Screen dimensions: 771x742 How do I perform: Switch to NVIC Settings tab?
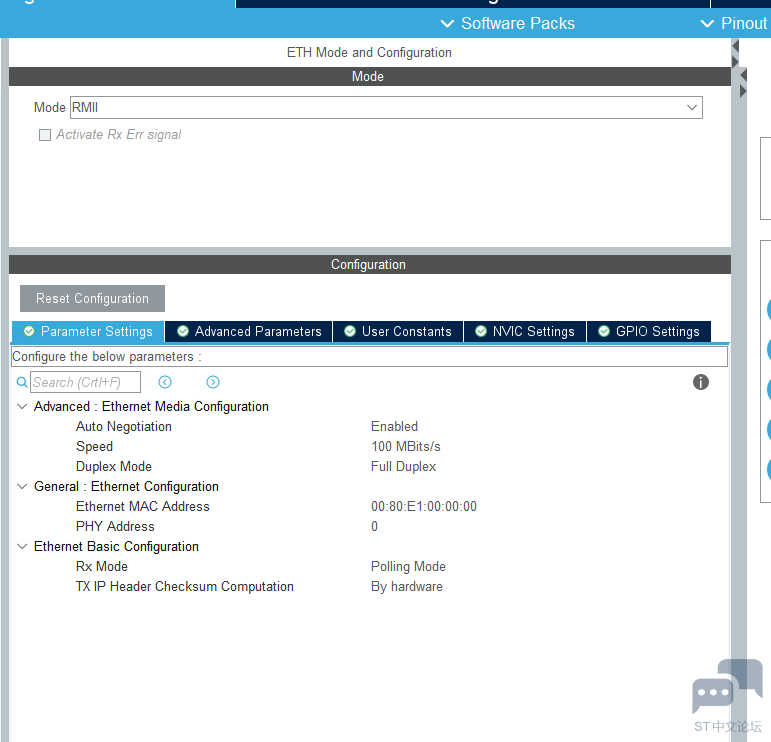524,331
